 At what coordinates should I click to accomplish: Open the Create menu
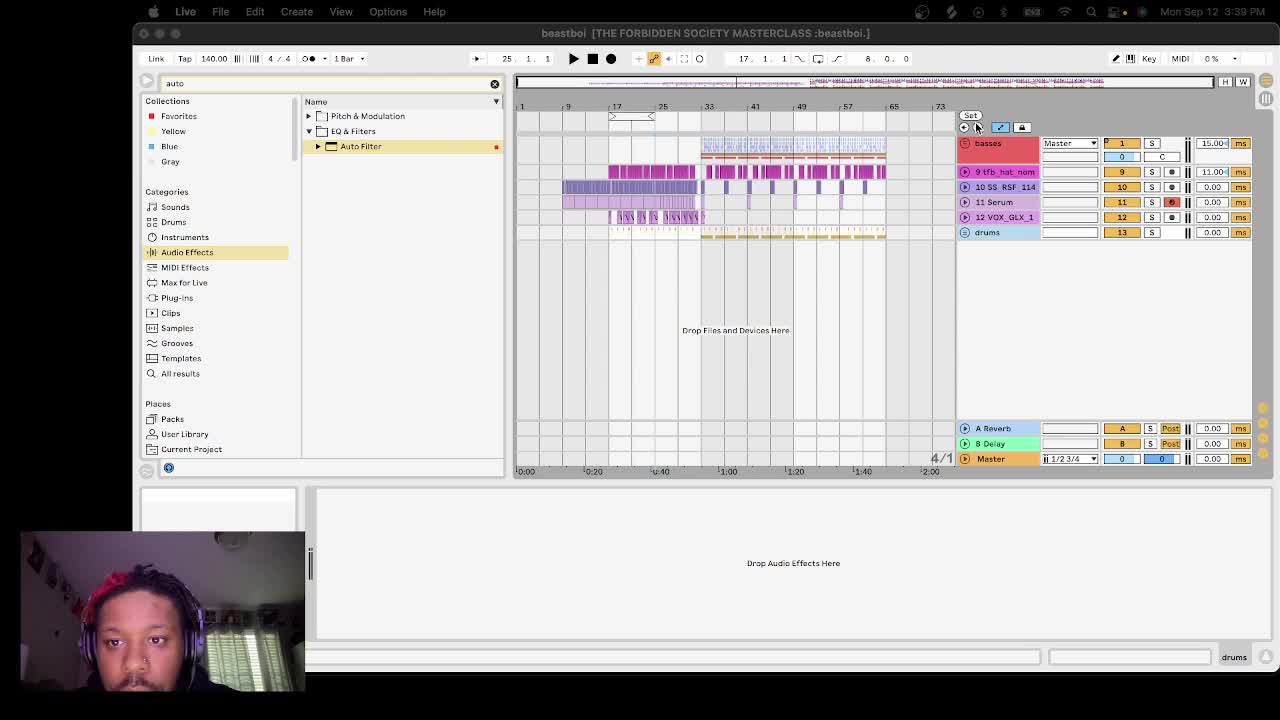(x=297, y=12)
